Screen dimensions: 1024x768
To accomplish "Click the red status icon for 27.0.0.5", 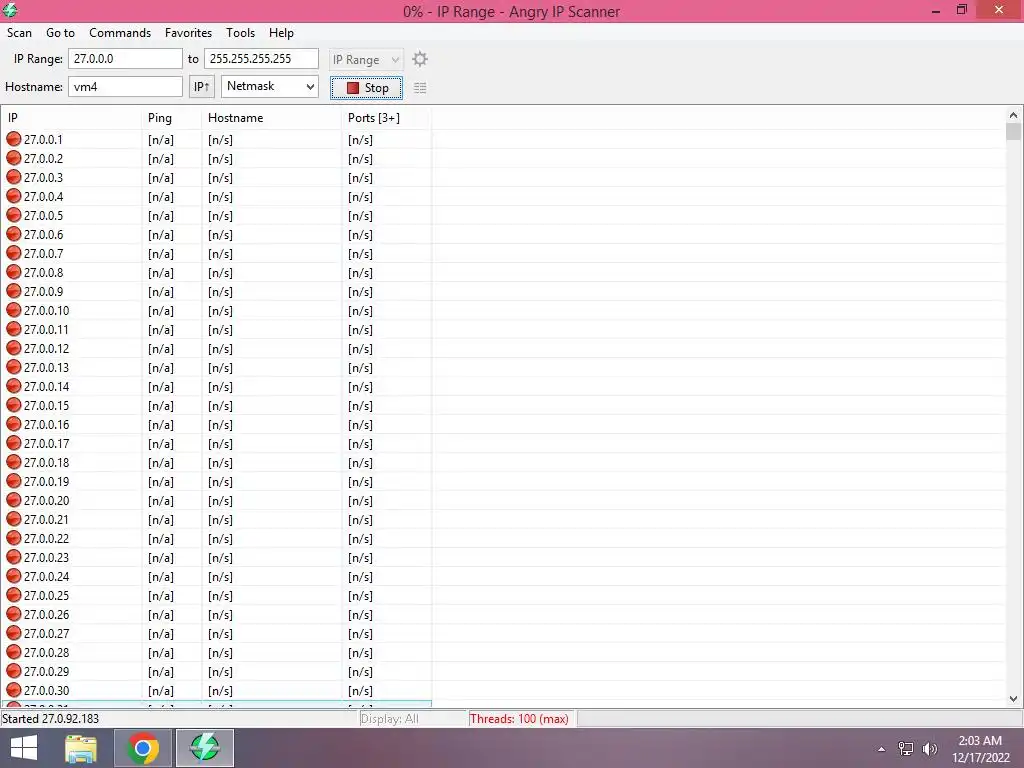I will (14, 215).
